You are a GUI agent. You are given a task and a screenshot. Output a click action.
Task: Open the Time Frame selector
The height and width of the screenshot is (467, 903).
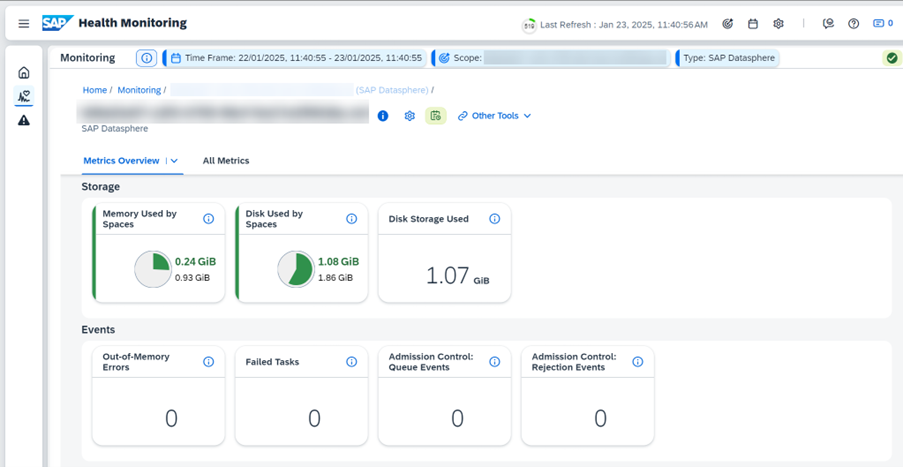coord(296,58)
